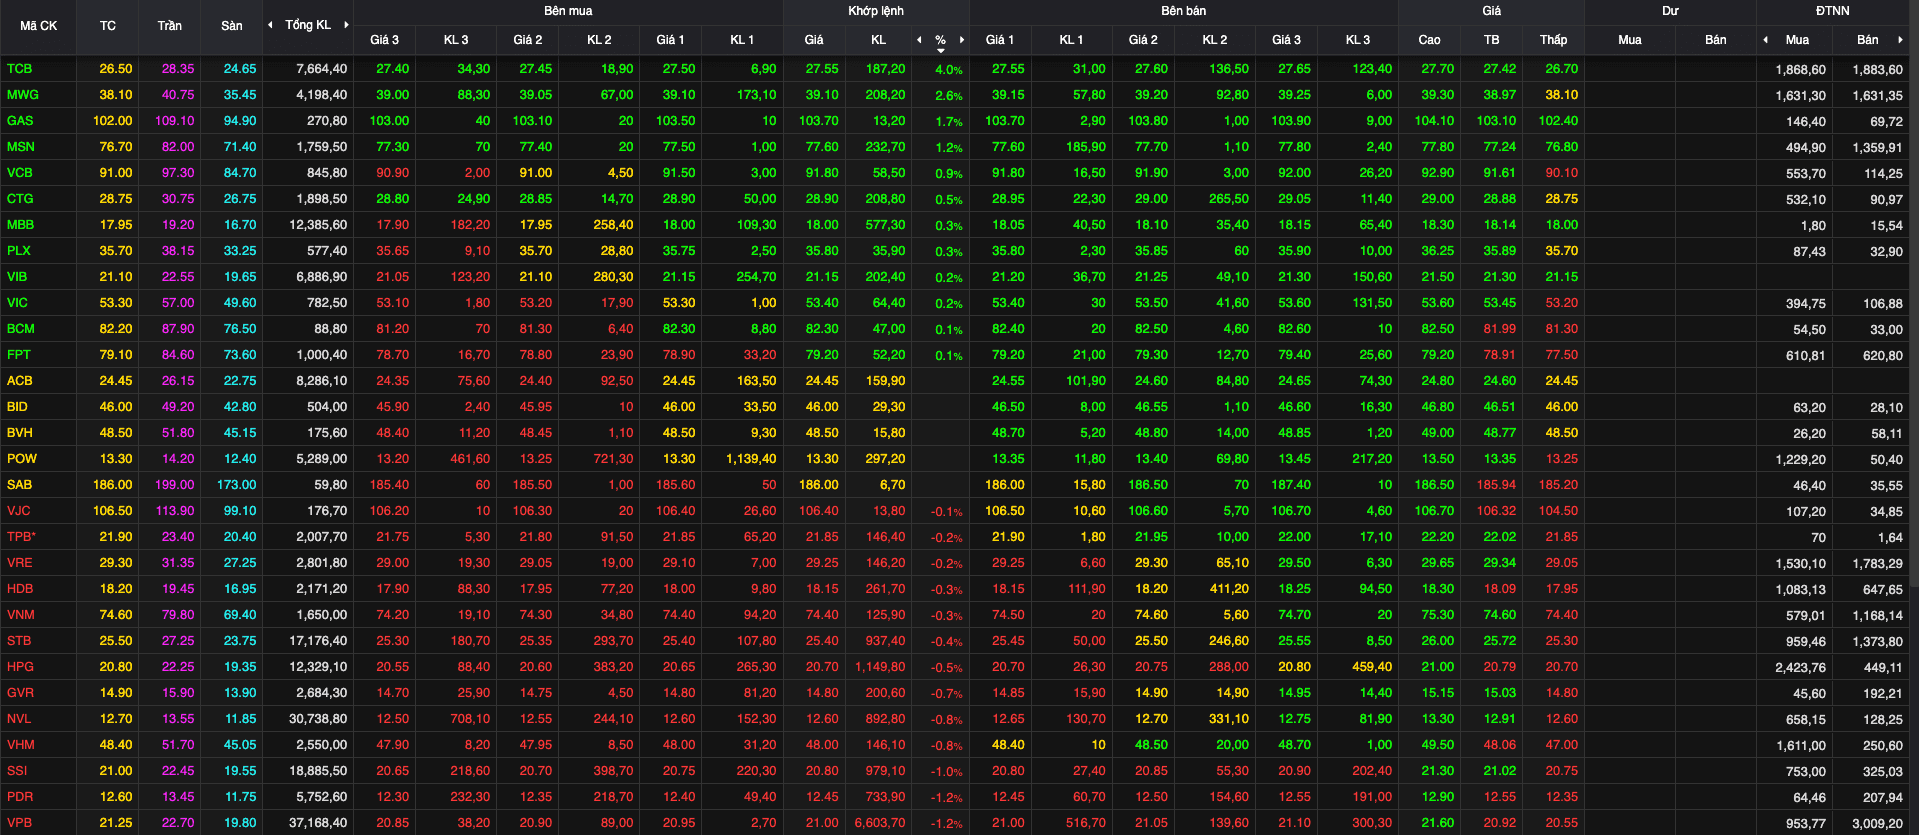This screenshot has width=1919, height=835.
Task: Open SAB stock ticker
Action: 19,485
